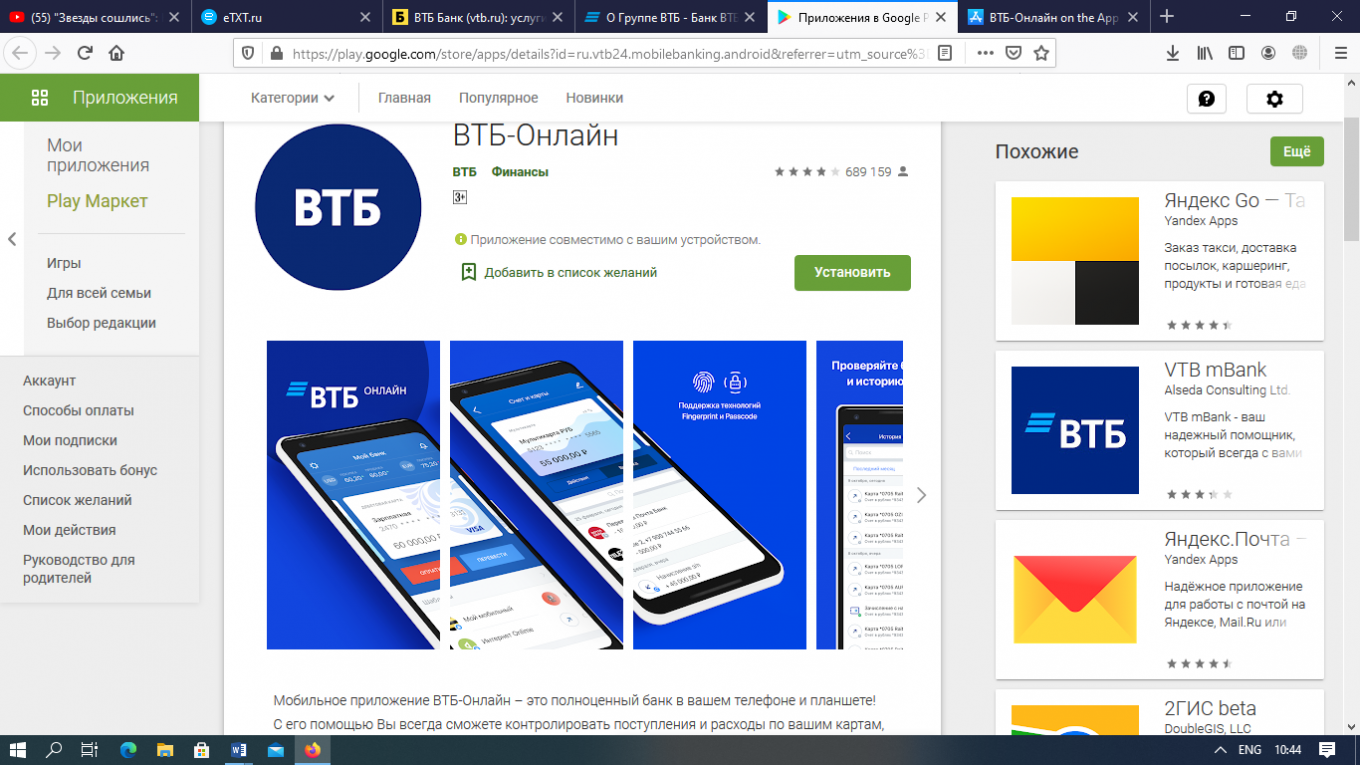Click the green Установить button
The width and height of the screenshot is (1360, 765).
click(852, 272)
